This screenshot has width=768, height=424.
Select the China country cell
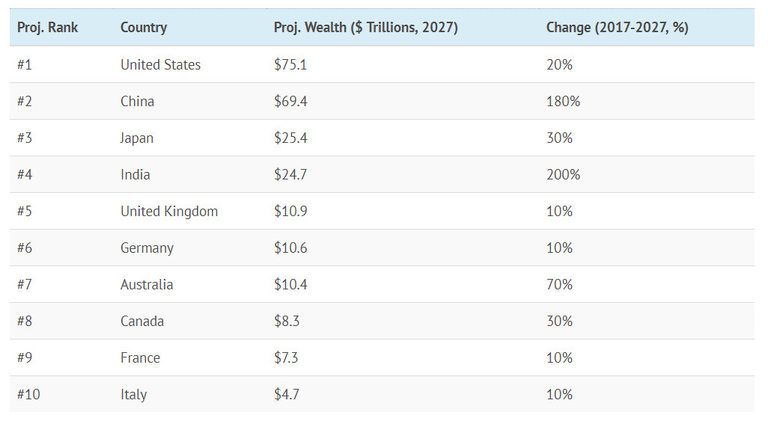coord(137,101)
